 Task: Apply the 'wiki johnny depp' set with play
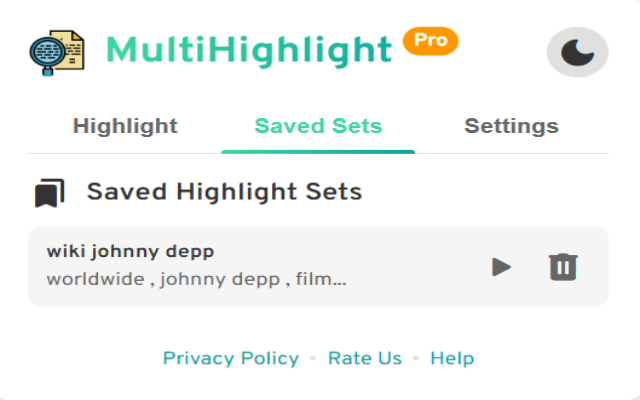pyautogui.click(x=502, y=267)
